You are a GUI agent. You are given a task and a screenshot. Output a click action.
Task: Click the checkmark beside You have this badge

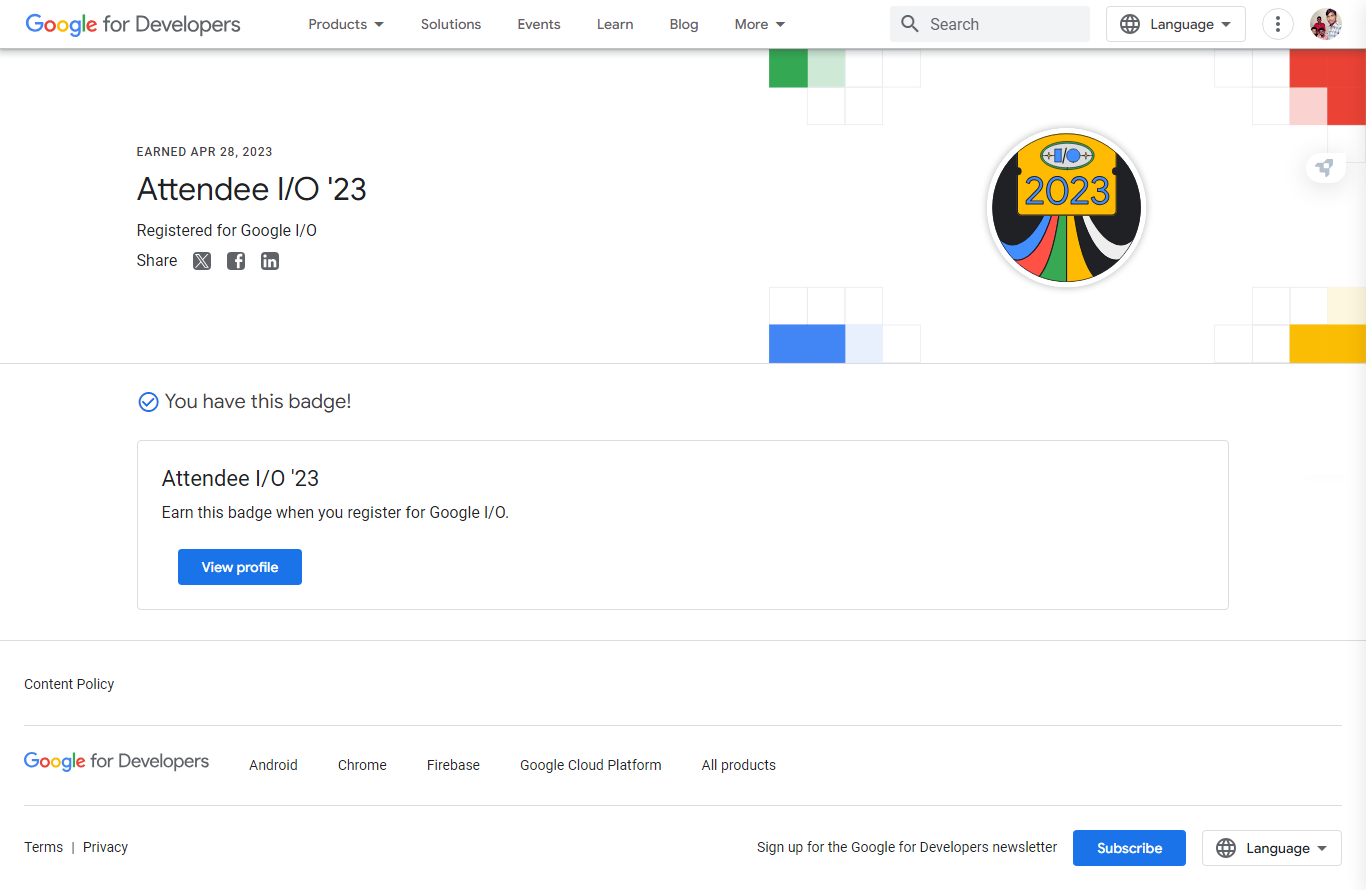(148, 402)
